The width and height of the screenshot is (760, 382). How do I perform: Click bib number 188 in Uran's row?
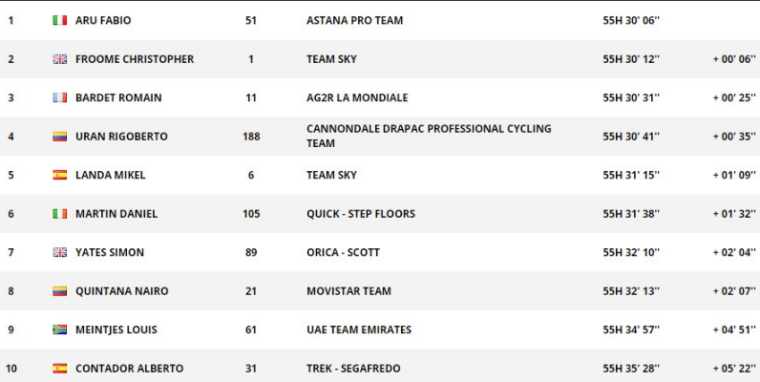pyautogui.click(x=251, y=137)
